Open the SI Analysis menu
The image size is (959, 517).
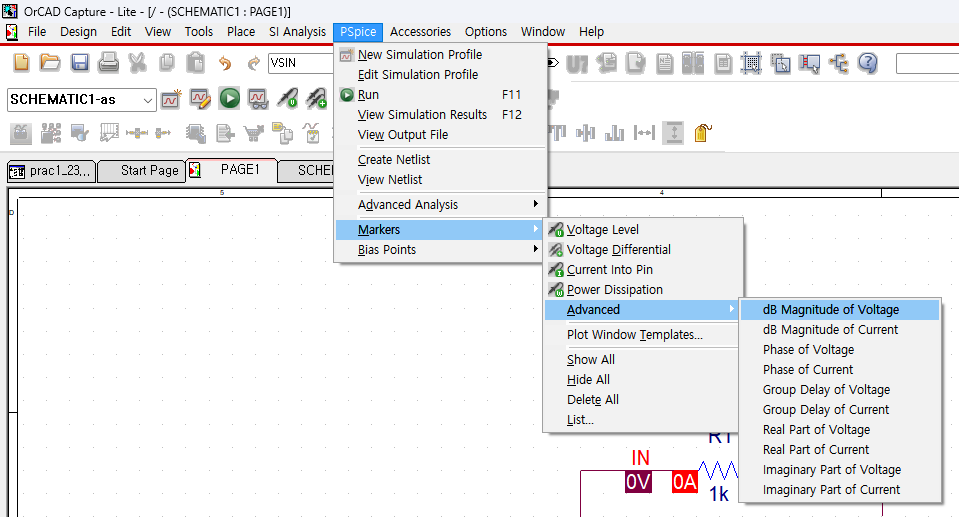point(297,32)
